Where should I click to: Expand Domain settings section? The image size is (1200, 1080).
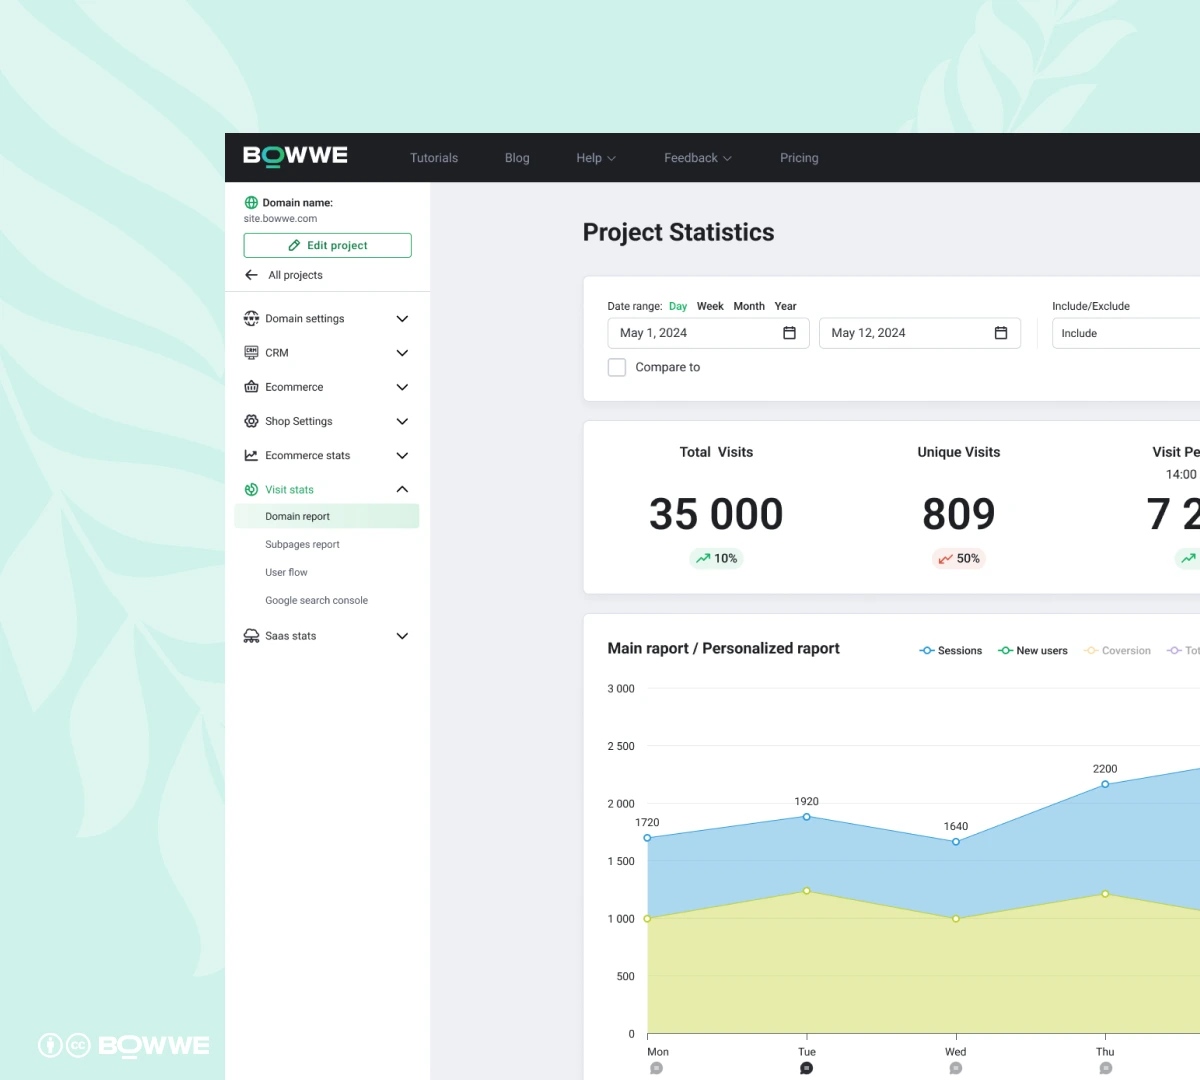[402, 318]
